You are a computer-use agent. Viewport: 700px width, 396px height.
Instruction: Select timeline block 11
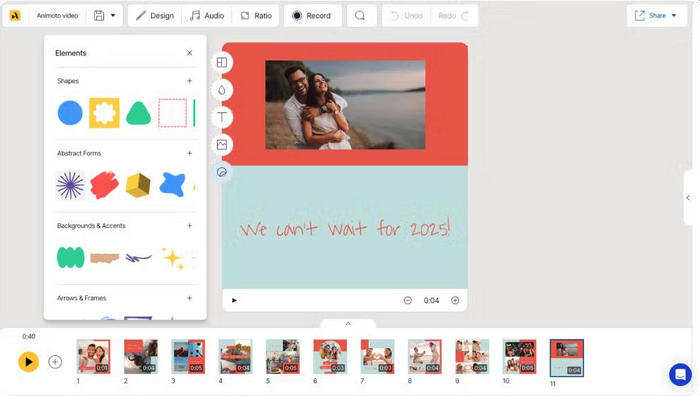click(x=567, y=358)
